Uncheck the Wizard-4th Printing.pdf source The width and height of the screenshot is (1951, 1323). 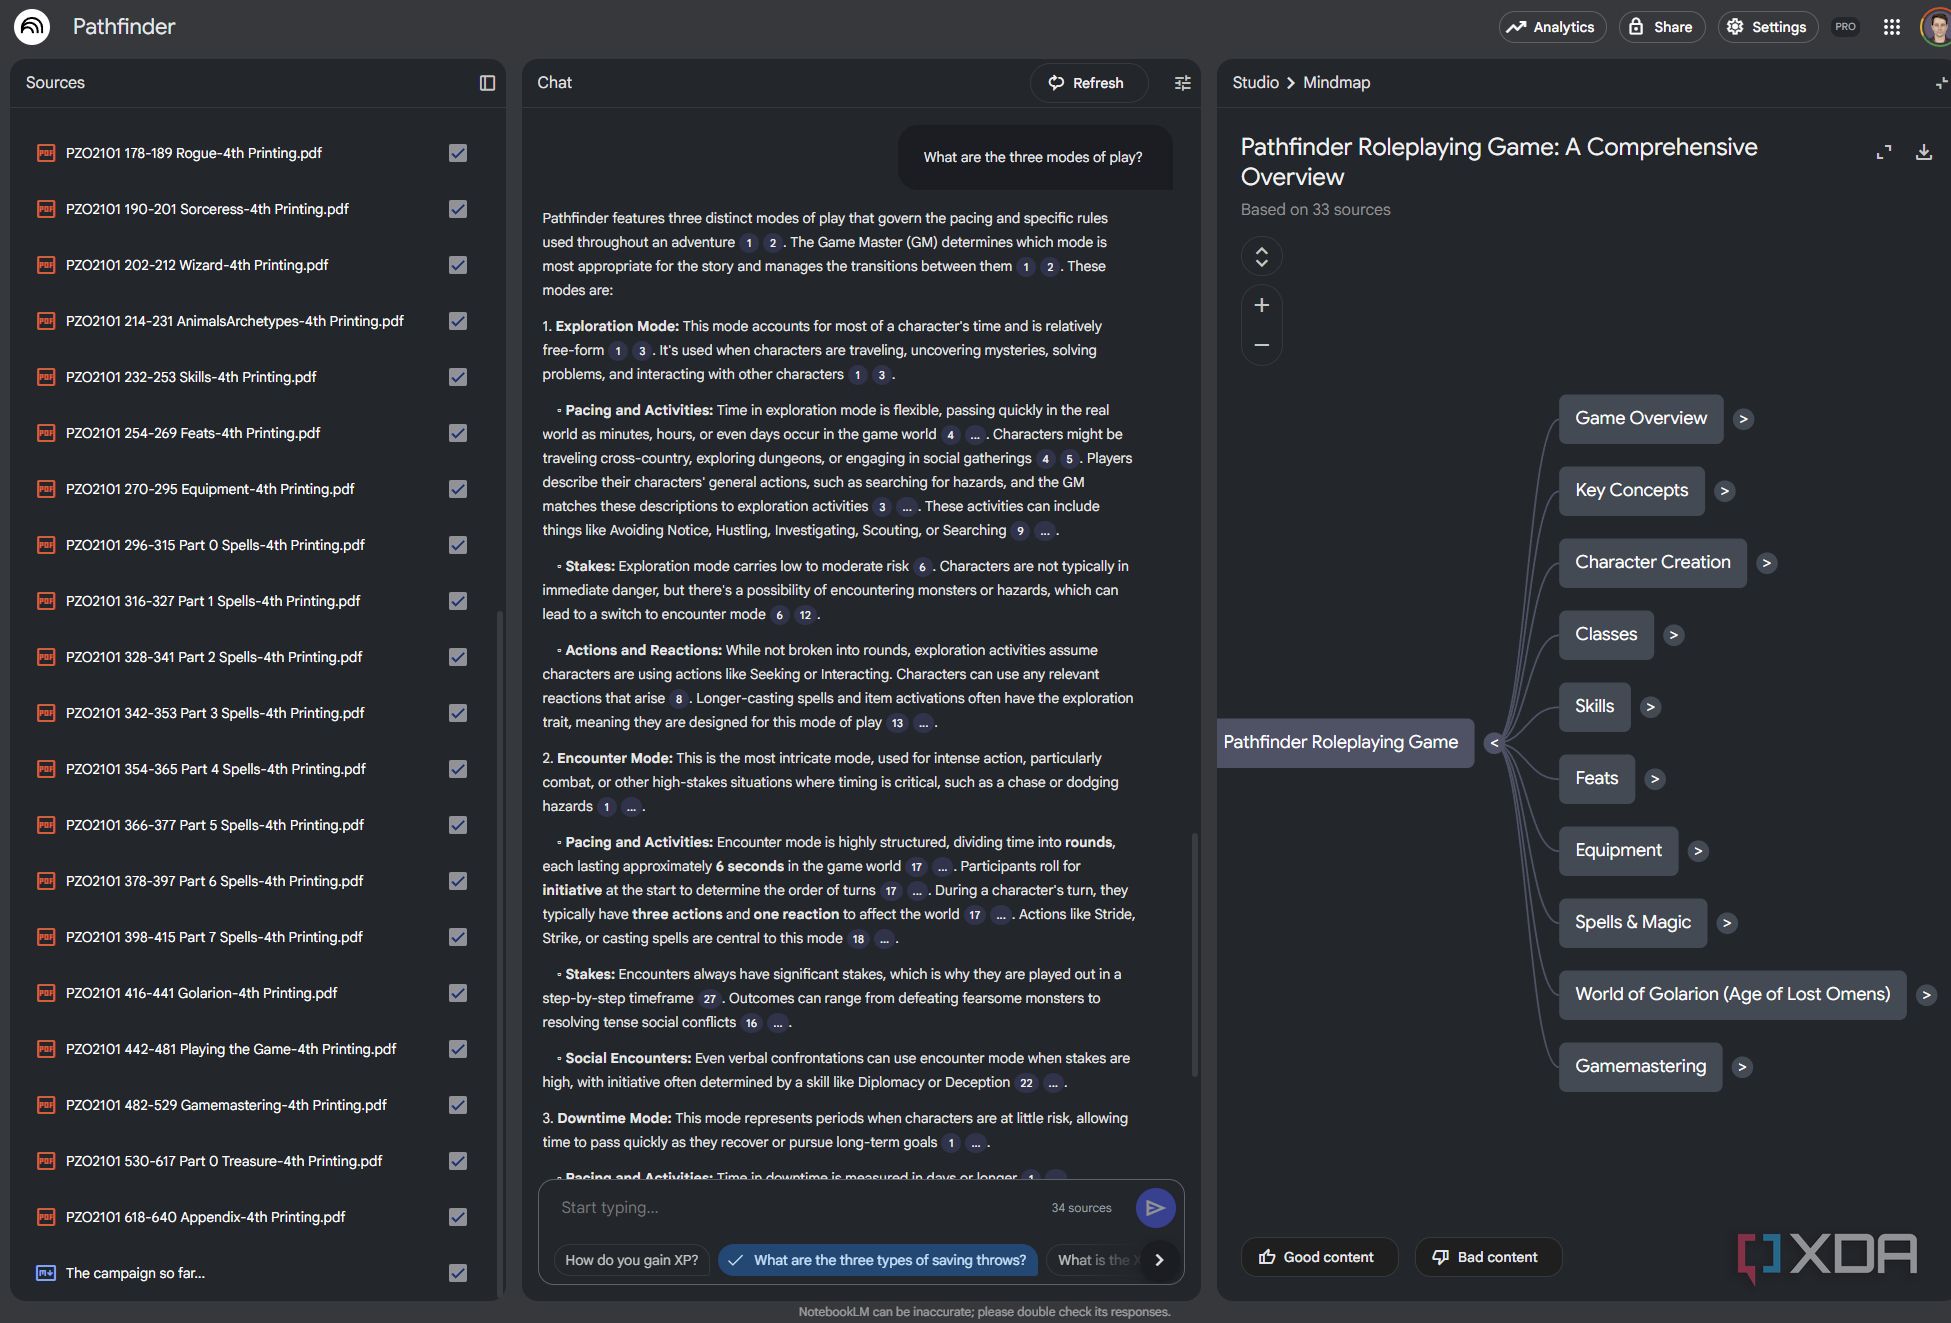tap(458, 265)
